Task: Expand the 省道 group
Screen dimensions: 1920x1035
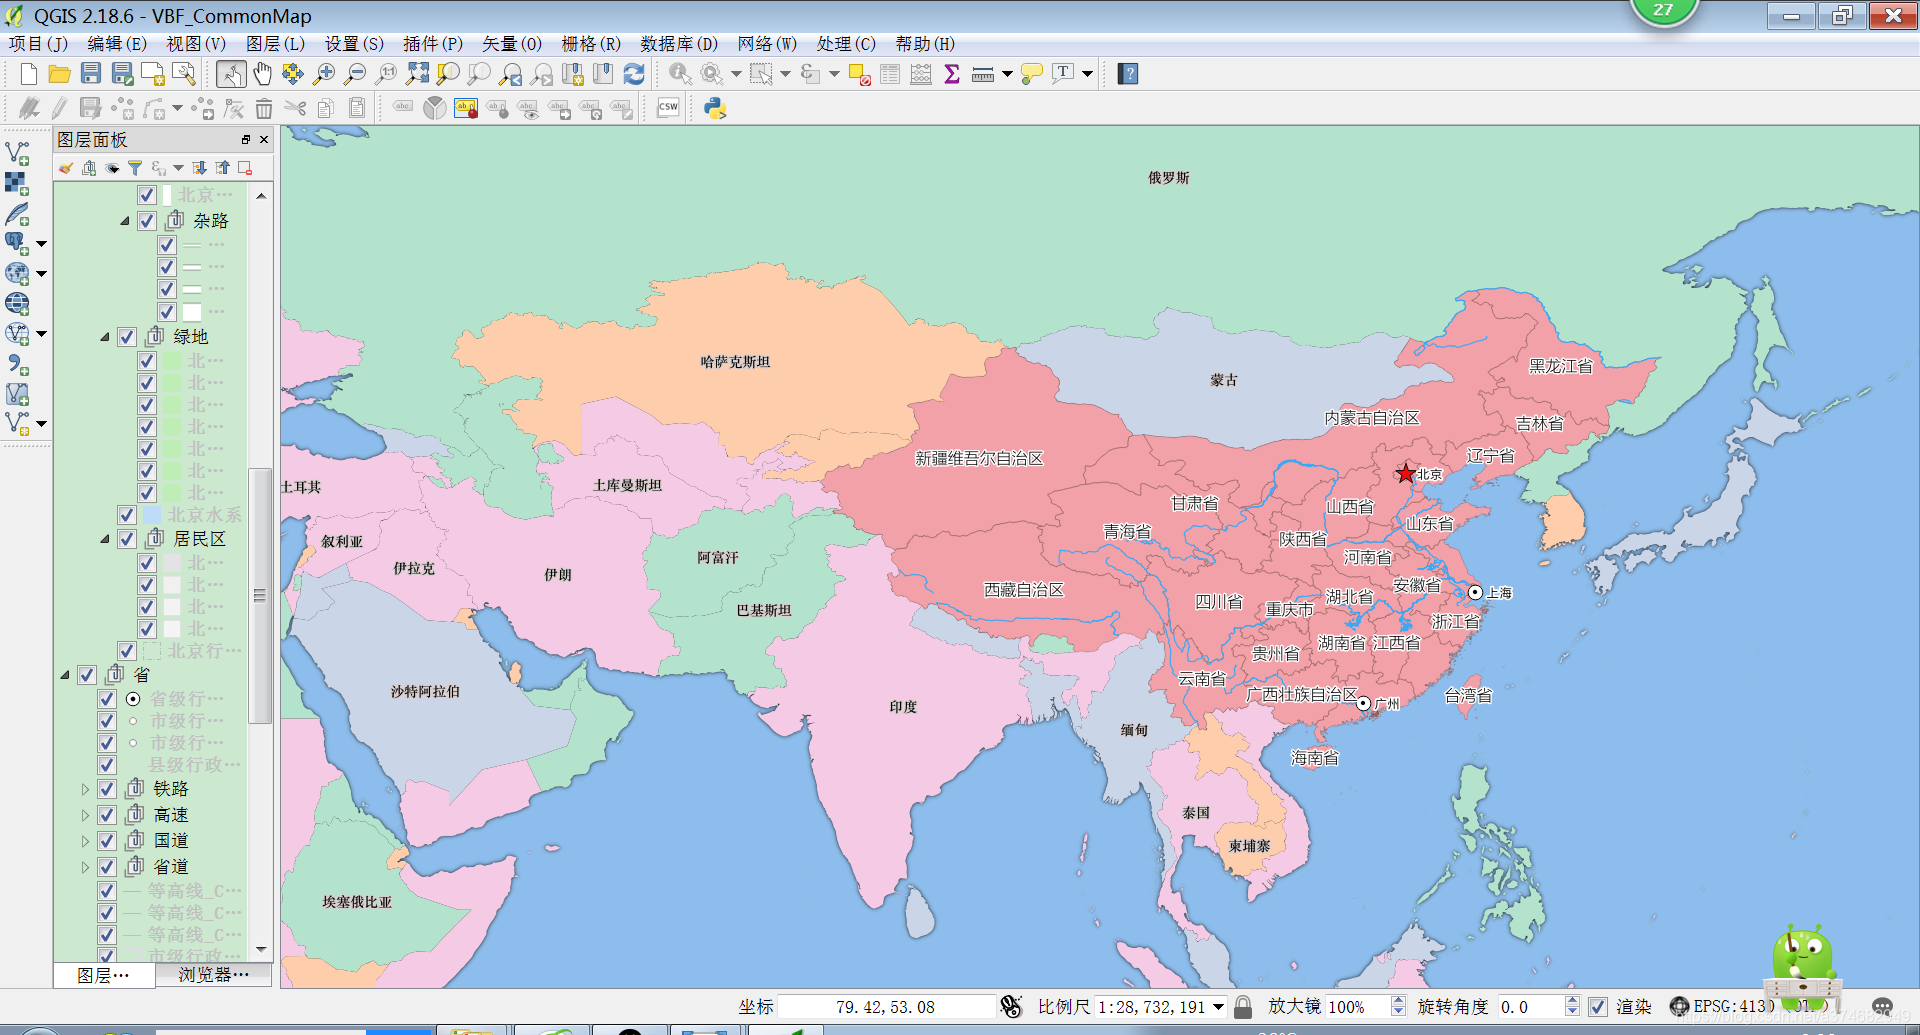Action: [x=85, y=867]
